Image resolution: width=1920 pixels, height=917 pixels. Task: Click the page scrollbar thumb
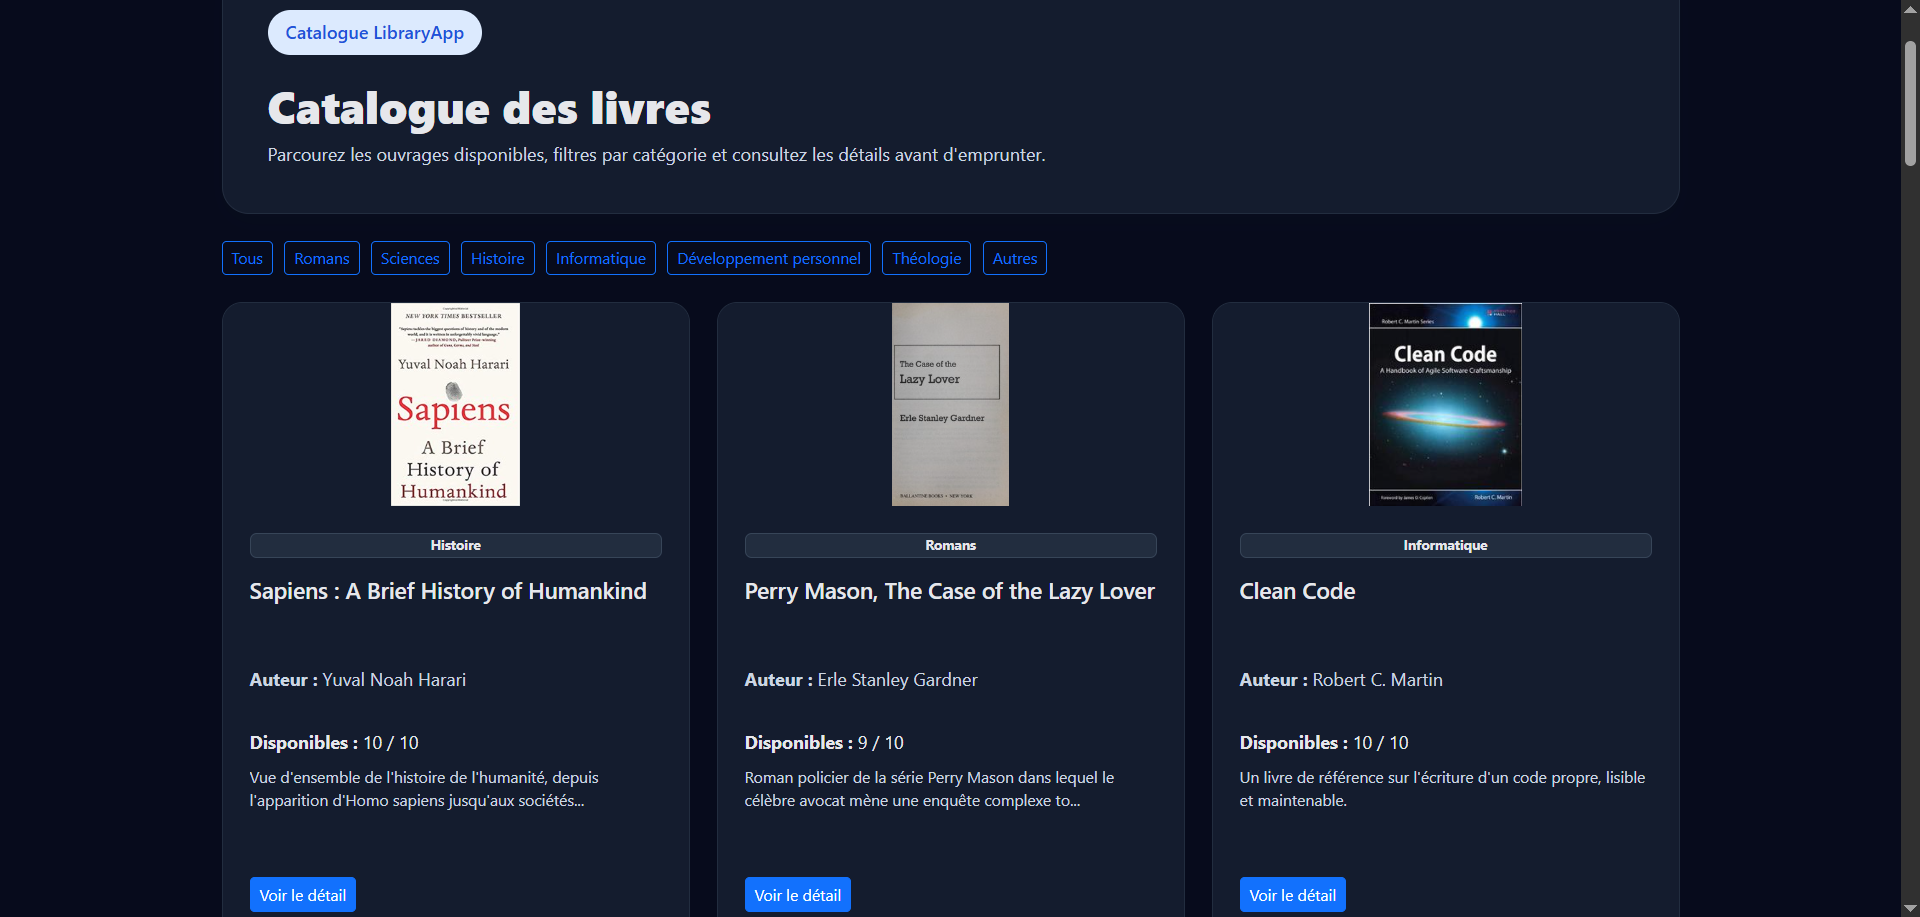click(1910, 103)
